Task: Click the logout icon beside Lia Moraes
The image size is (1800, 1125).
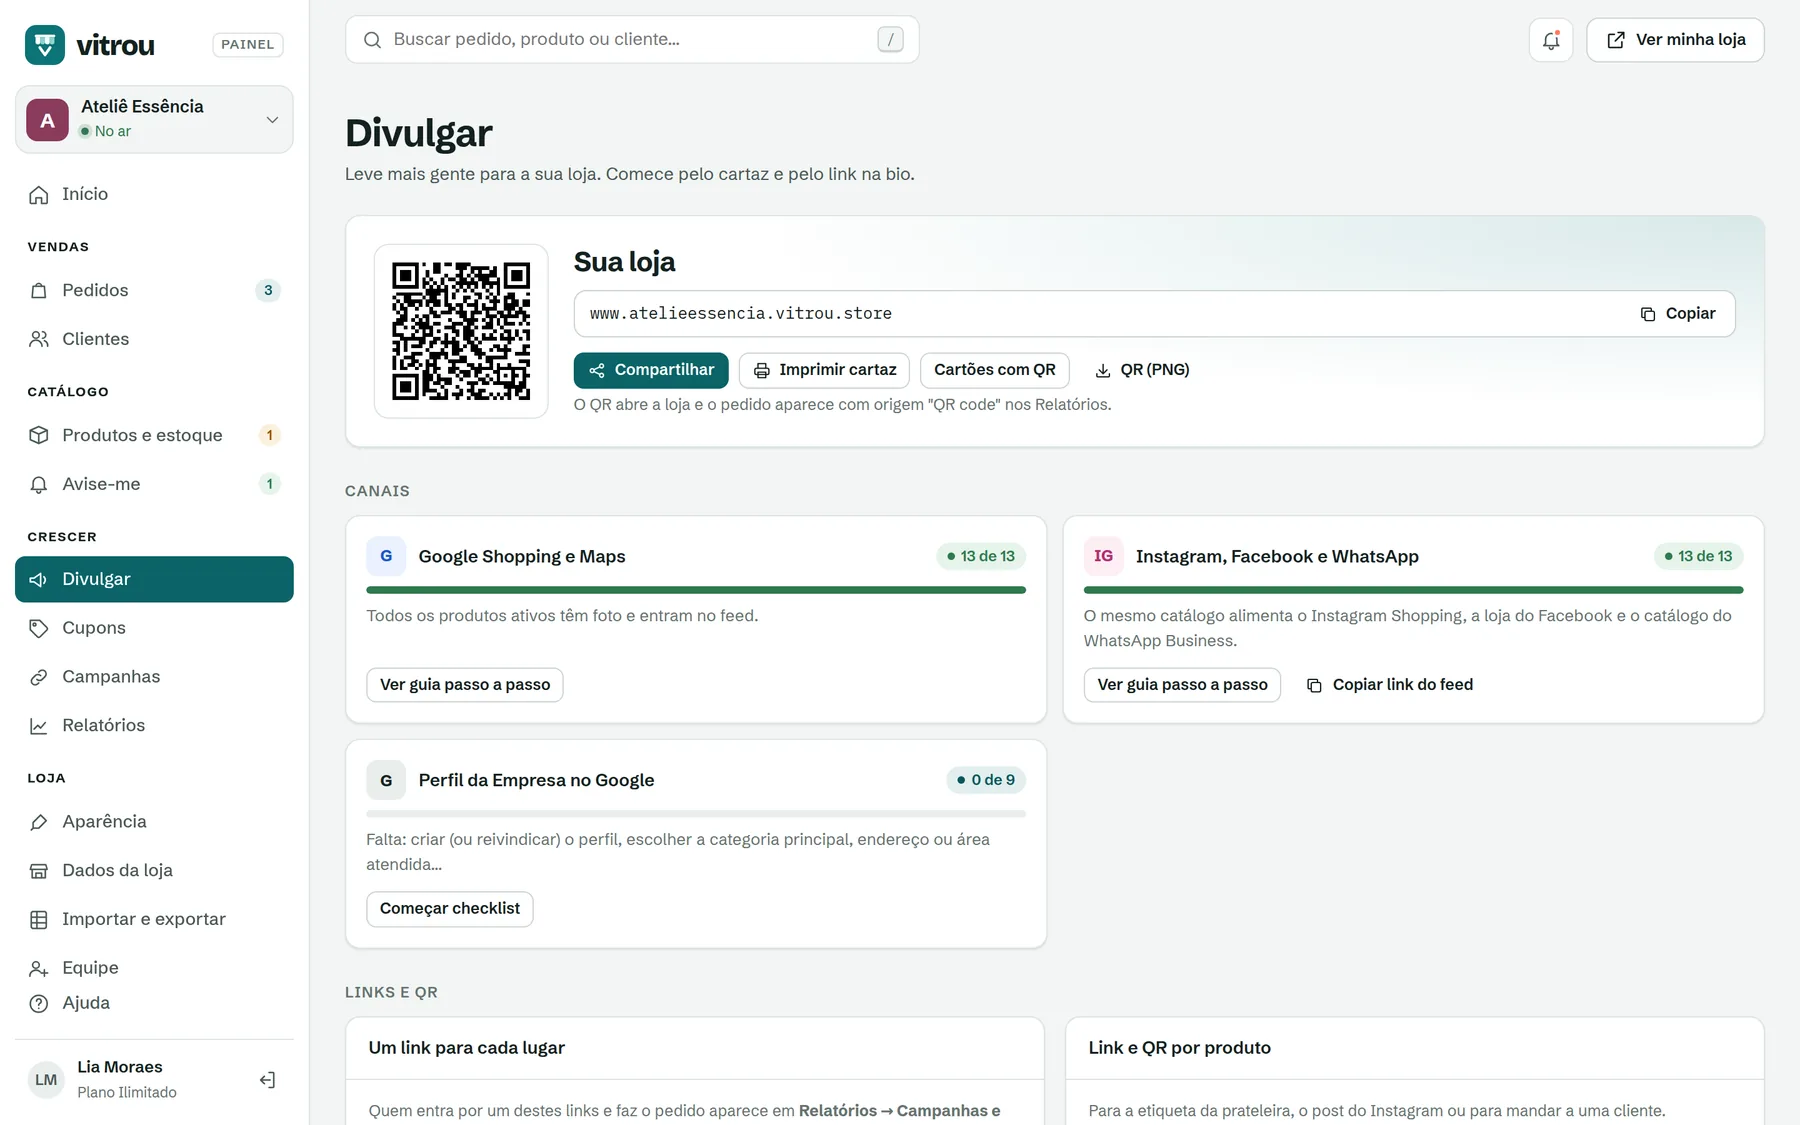Action: [x=267, y=1080]
